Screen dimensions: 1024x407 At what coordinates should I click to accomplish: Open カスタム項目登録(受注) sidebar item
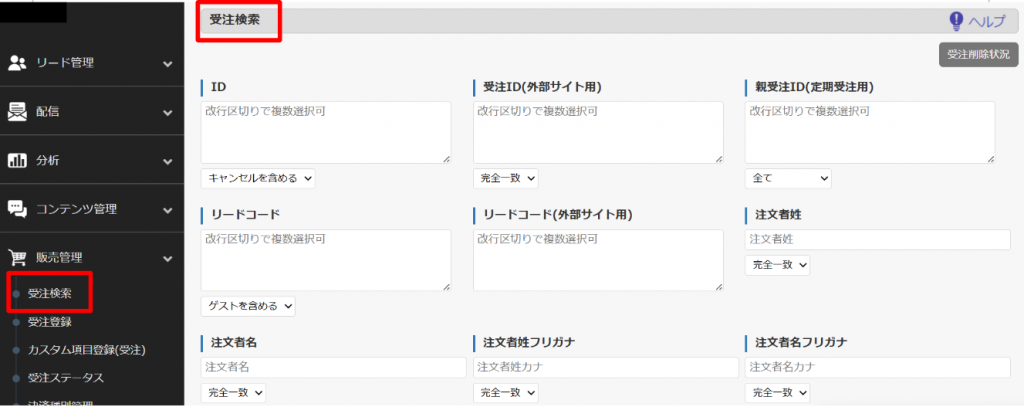coord(88,349)
